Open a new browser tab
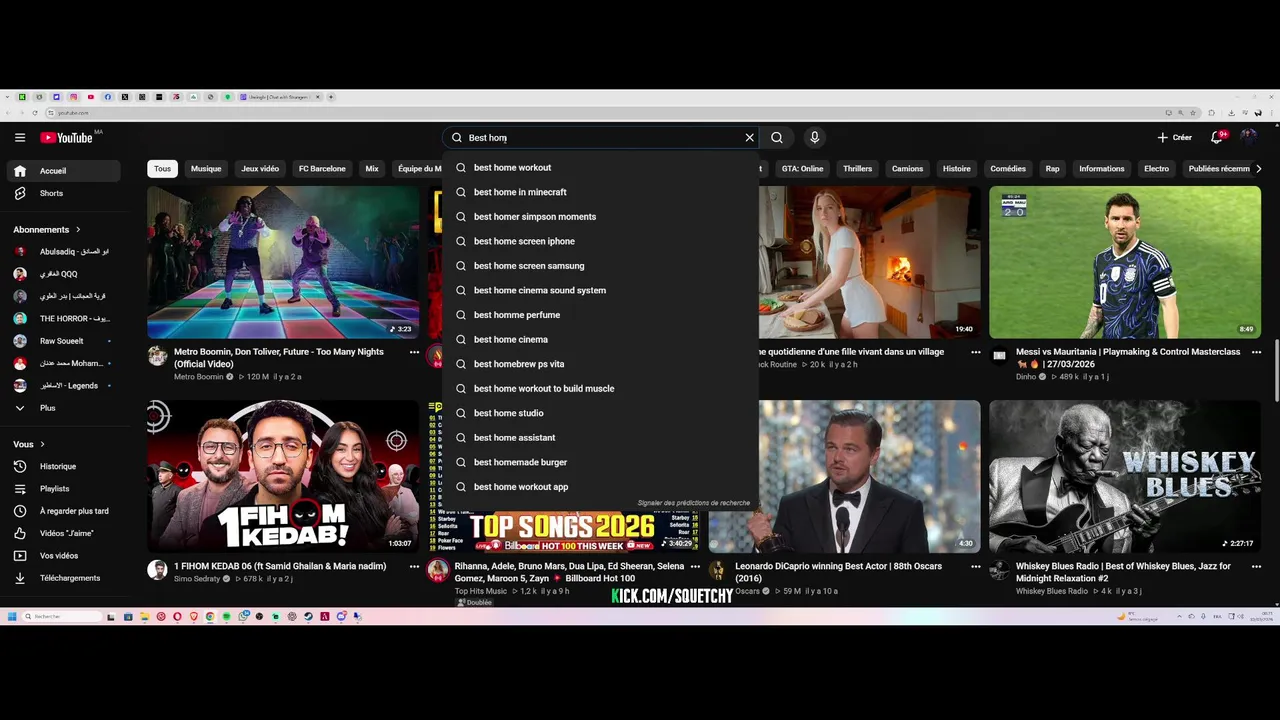The height and width of the screenshot is (720, 1280). pyautogui.click(x=331, y=97)
